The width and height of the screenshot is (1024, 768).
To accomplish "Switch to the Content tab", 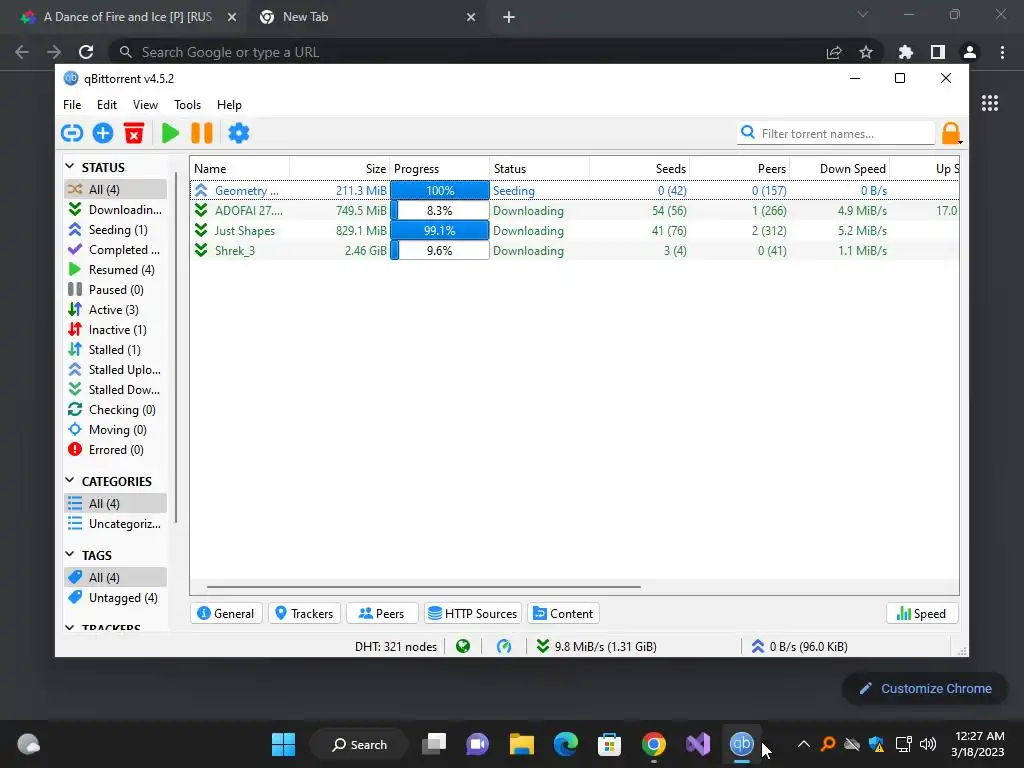I will [564, 613].
